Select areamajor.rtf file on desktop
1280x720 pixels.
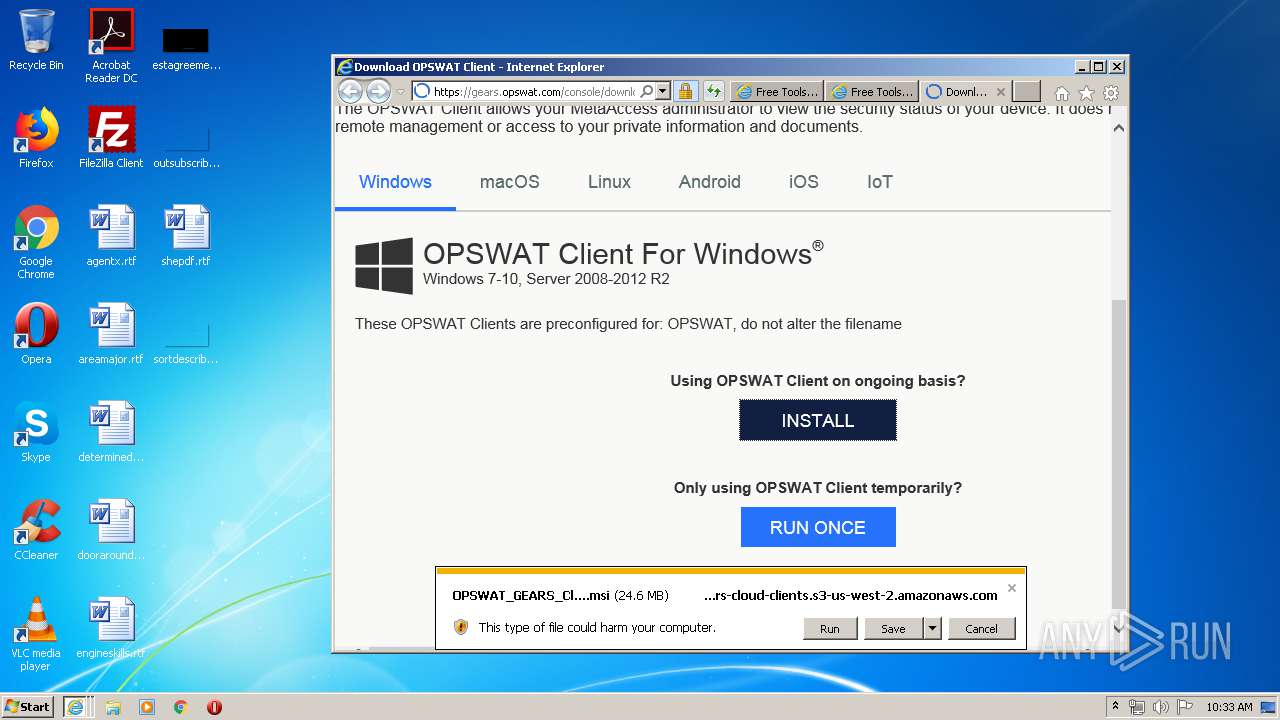(111, 334)
